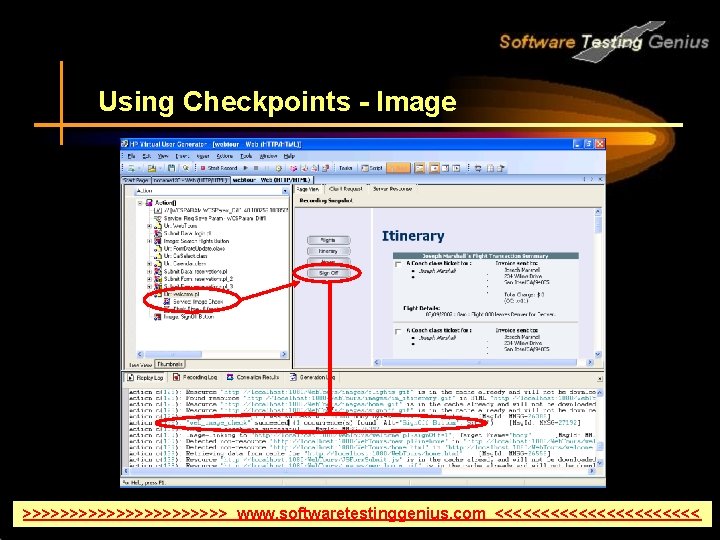This screenshot has height=540, width=720.
Task: Expand the Url: WebTours tree node
Action: (149, 226)
